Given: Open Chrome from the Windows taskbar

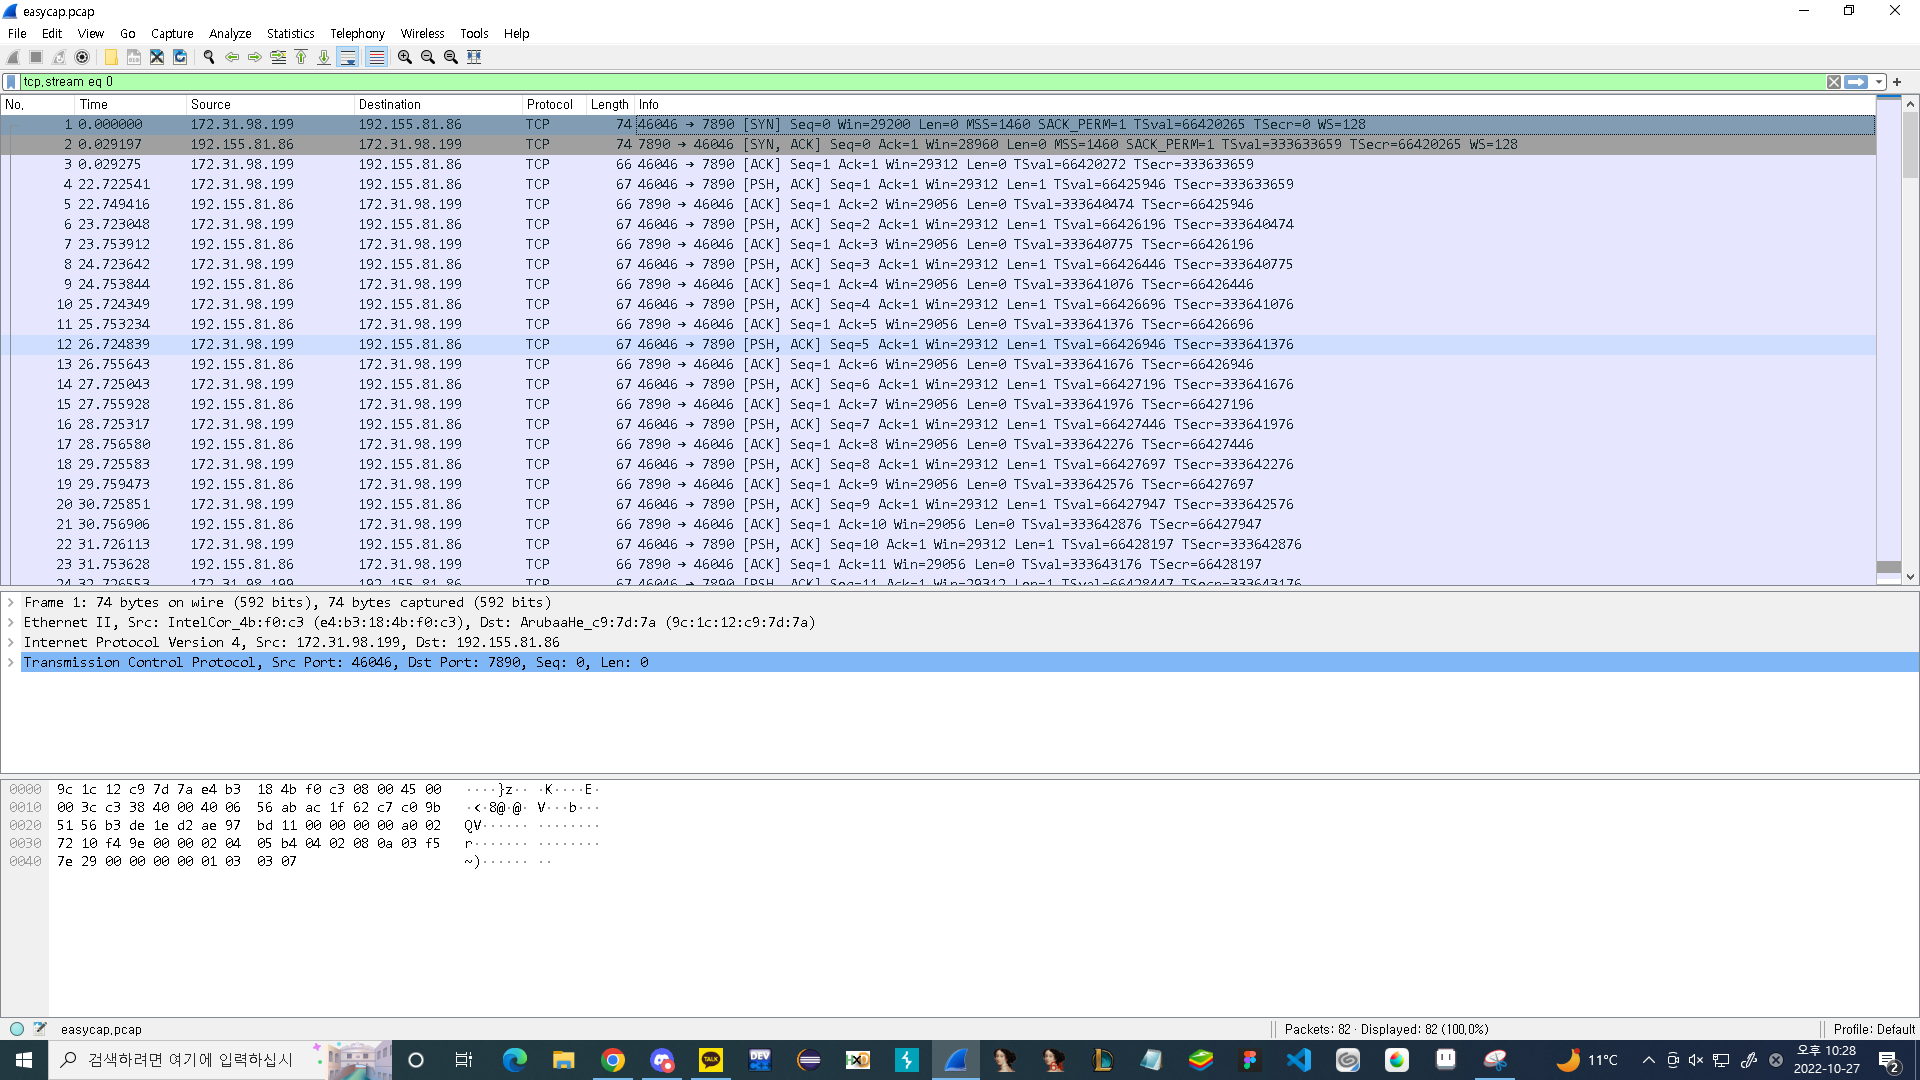Looking at the screenshot, I should point(613,1060).
